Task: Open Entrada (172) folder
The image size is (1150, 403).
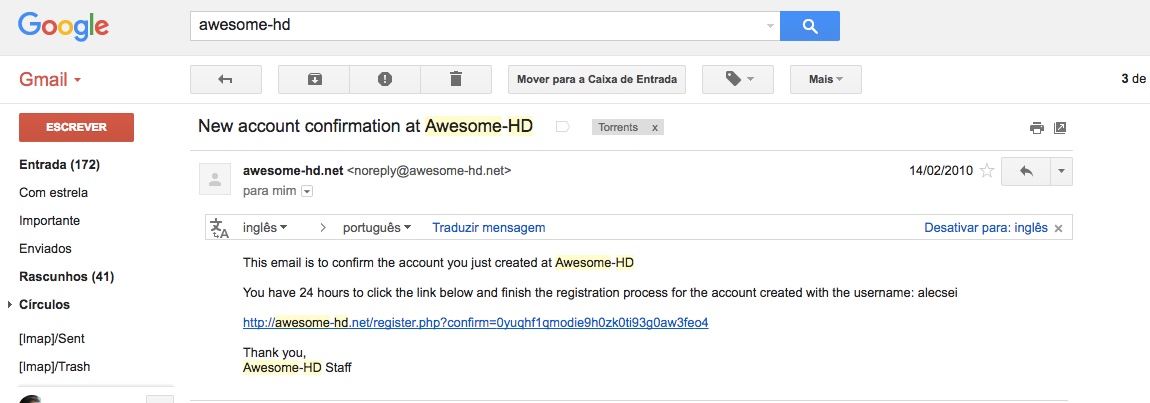Action: tap(59, 164)
